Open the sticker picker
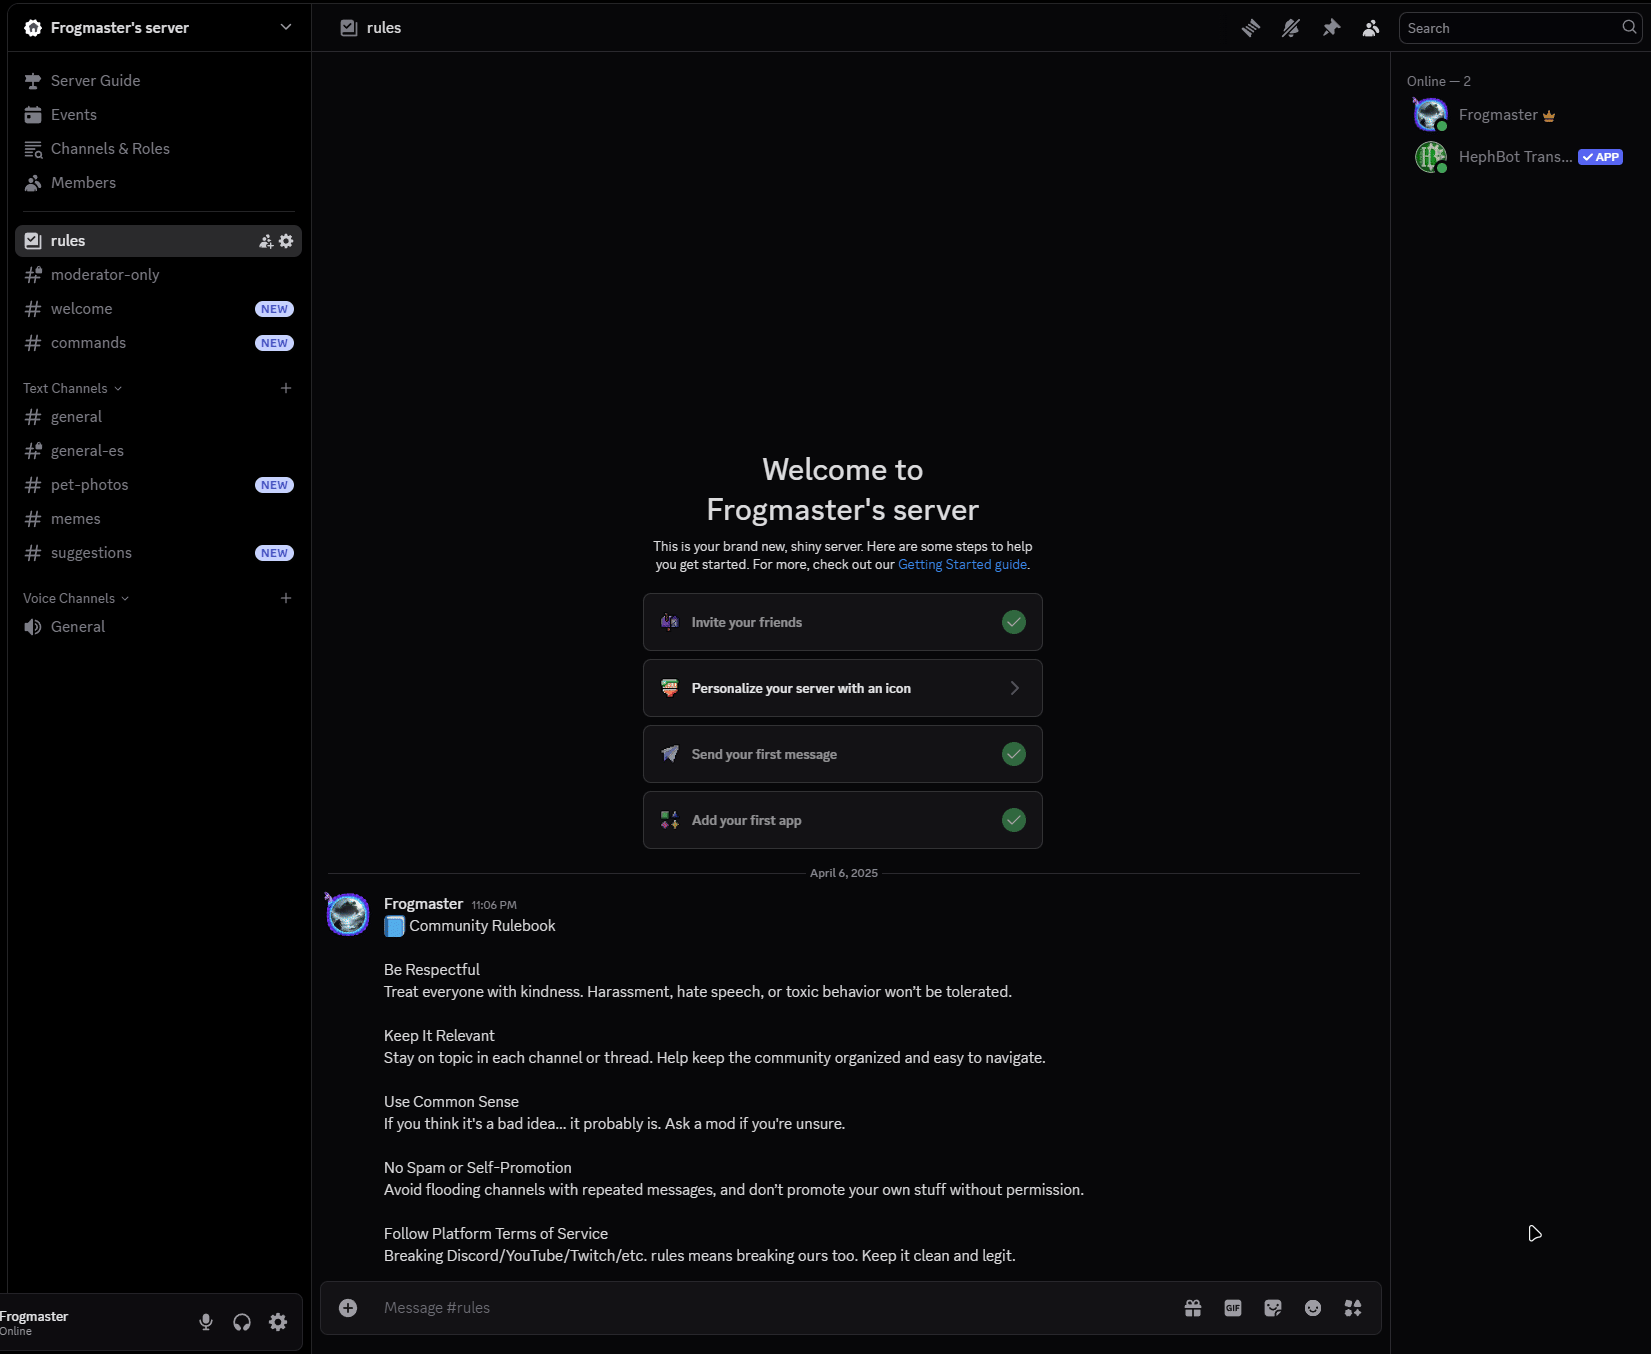Screen dimensions: 1651x1354 [1272, 1308]
